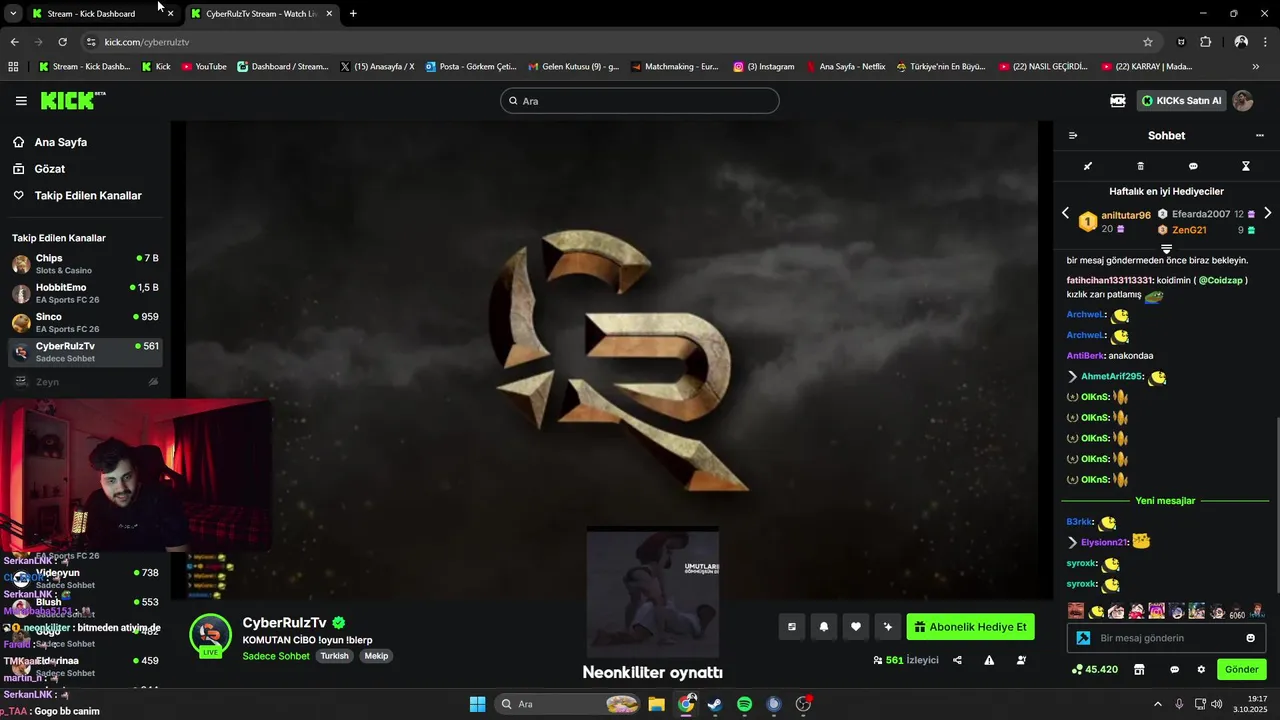Open the (3) Instagram bookmark
The width and height of the screenshot is (1280, 720).
[x=764, y=67]
